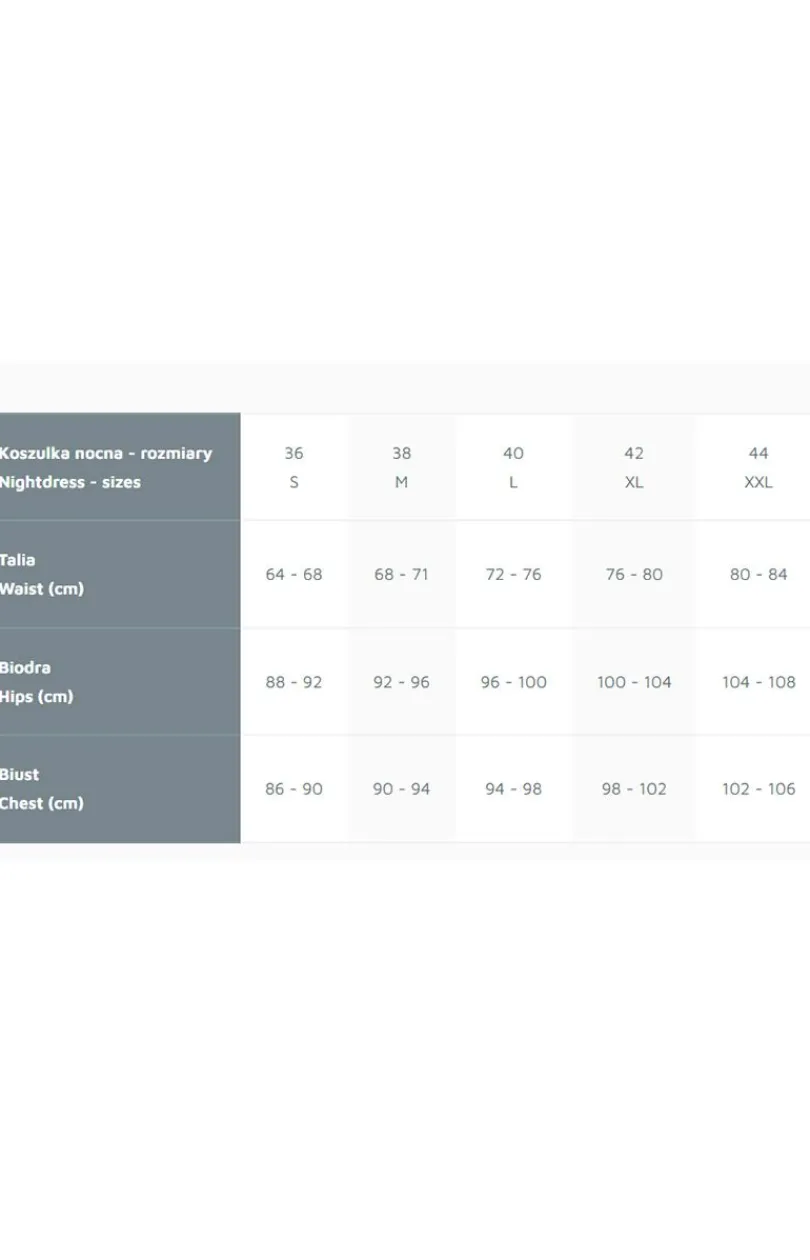This screenshot has width=810, height=1260.
Task: Click the waist value 68 - 71
Action: coord(401,574)
